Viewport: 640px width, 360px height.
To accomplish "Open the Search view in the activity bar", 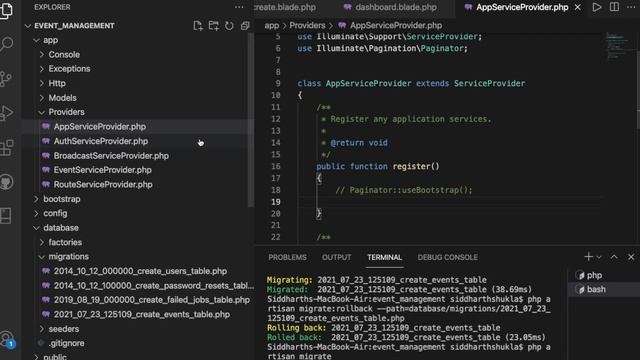I will tap(7, 43).
